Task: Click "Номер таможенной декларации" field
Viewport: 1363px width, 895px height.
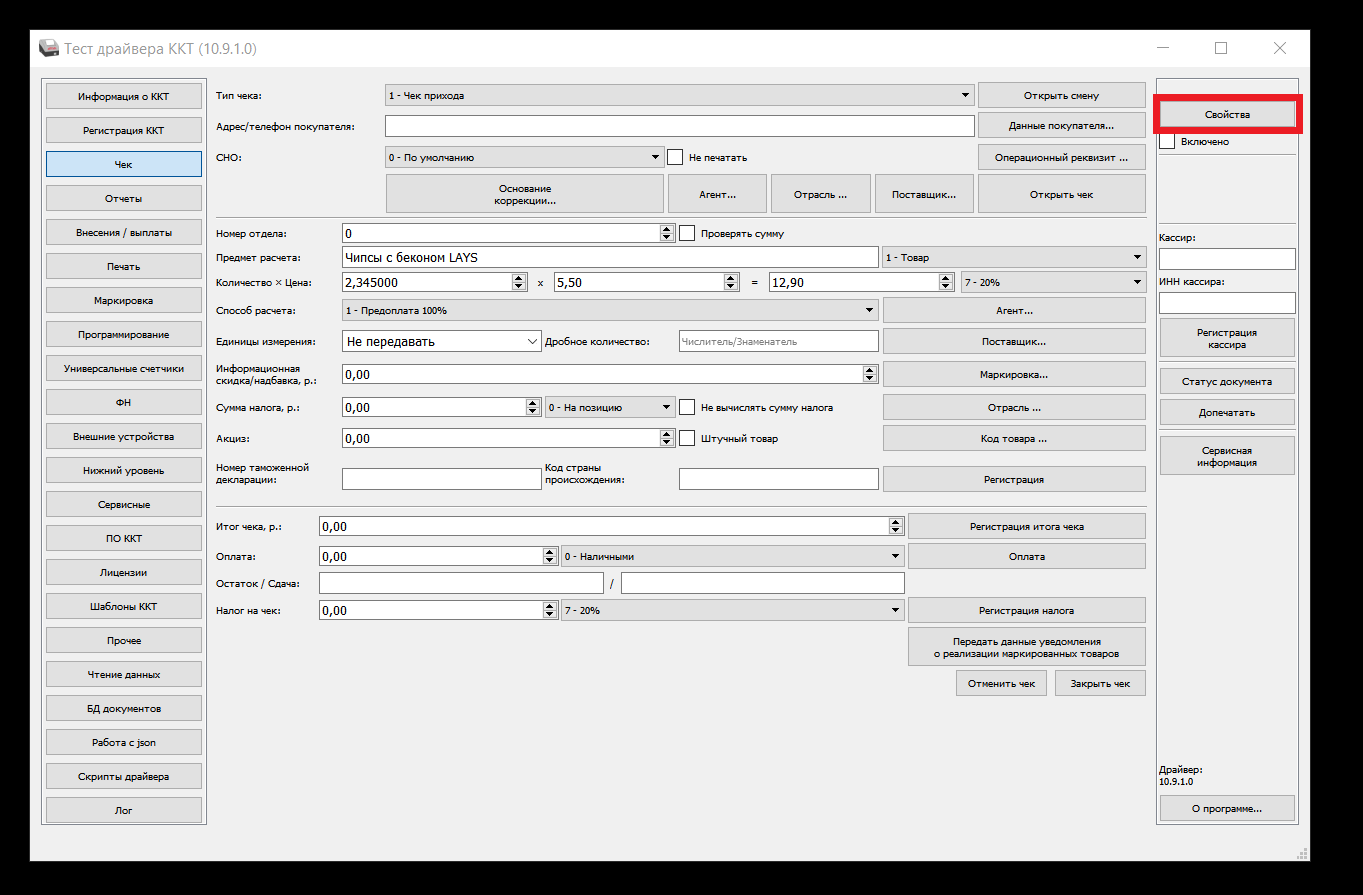Action: (441, 479)
